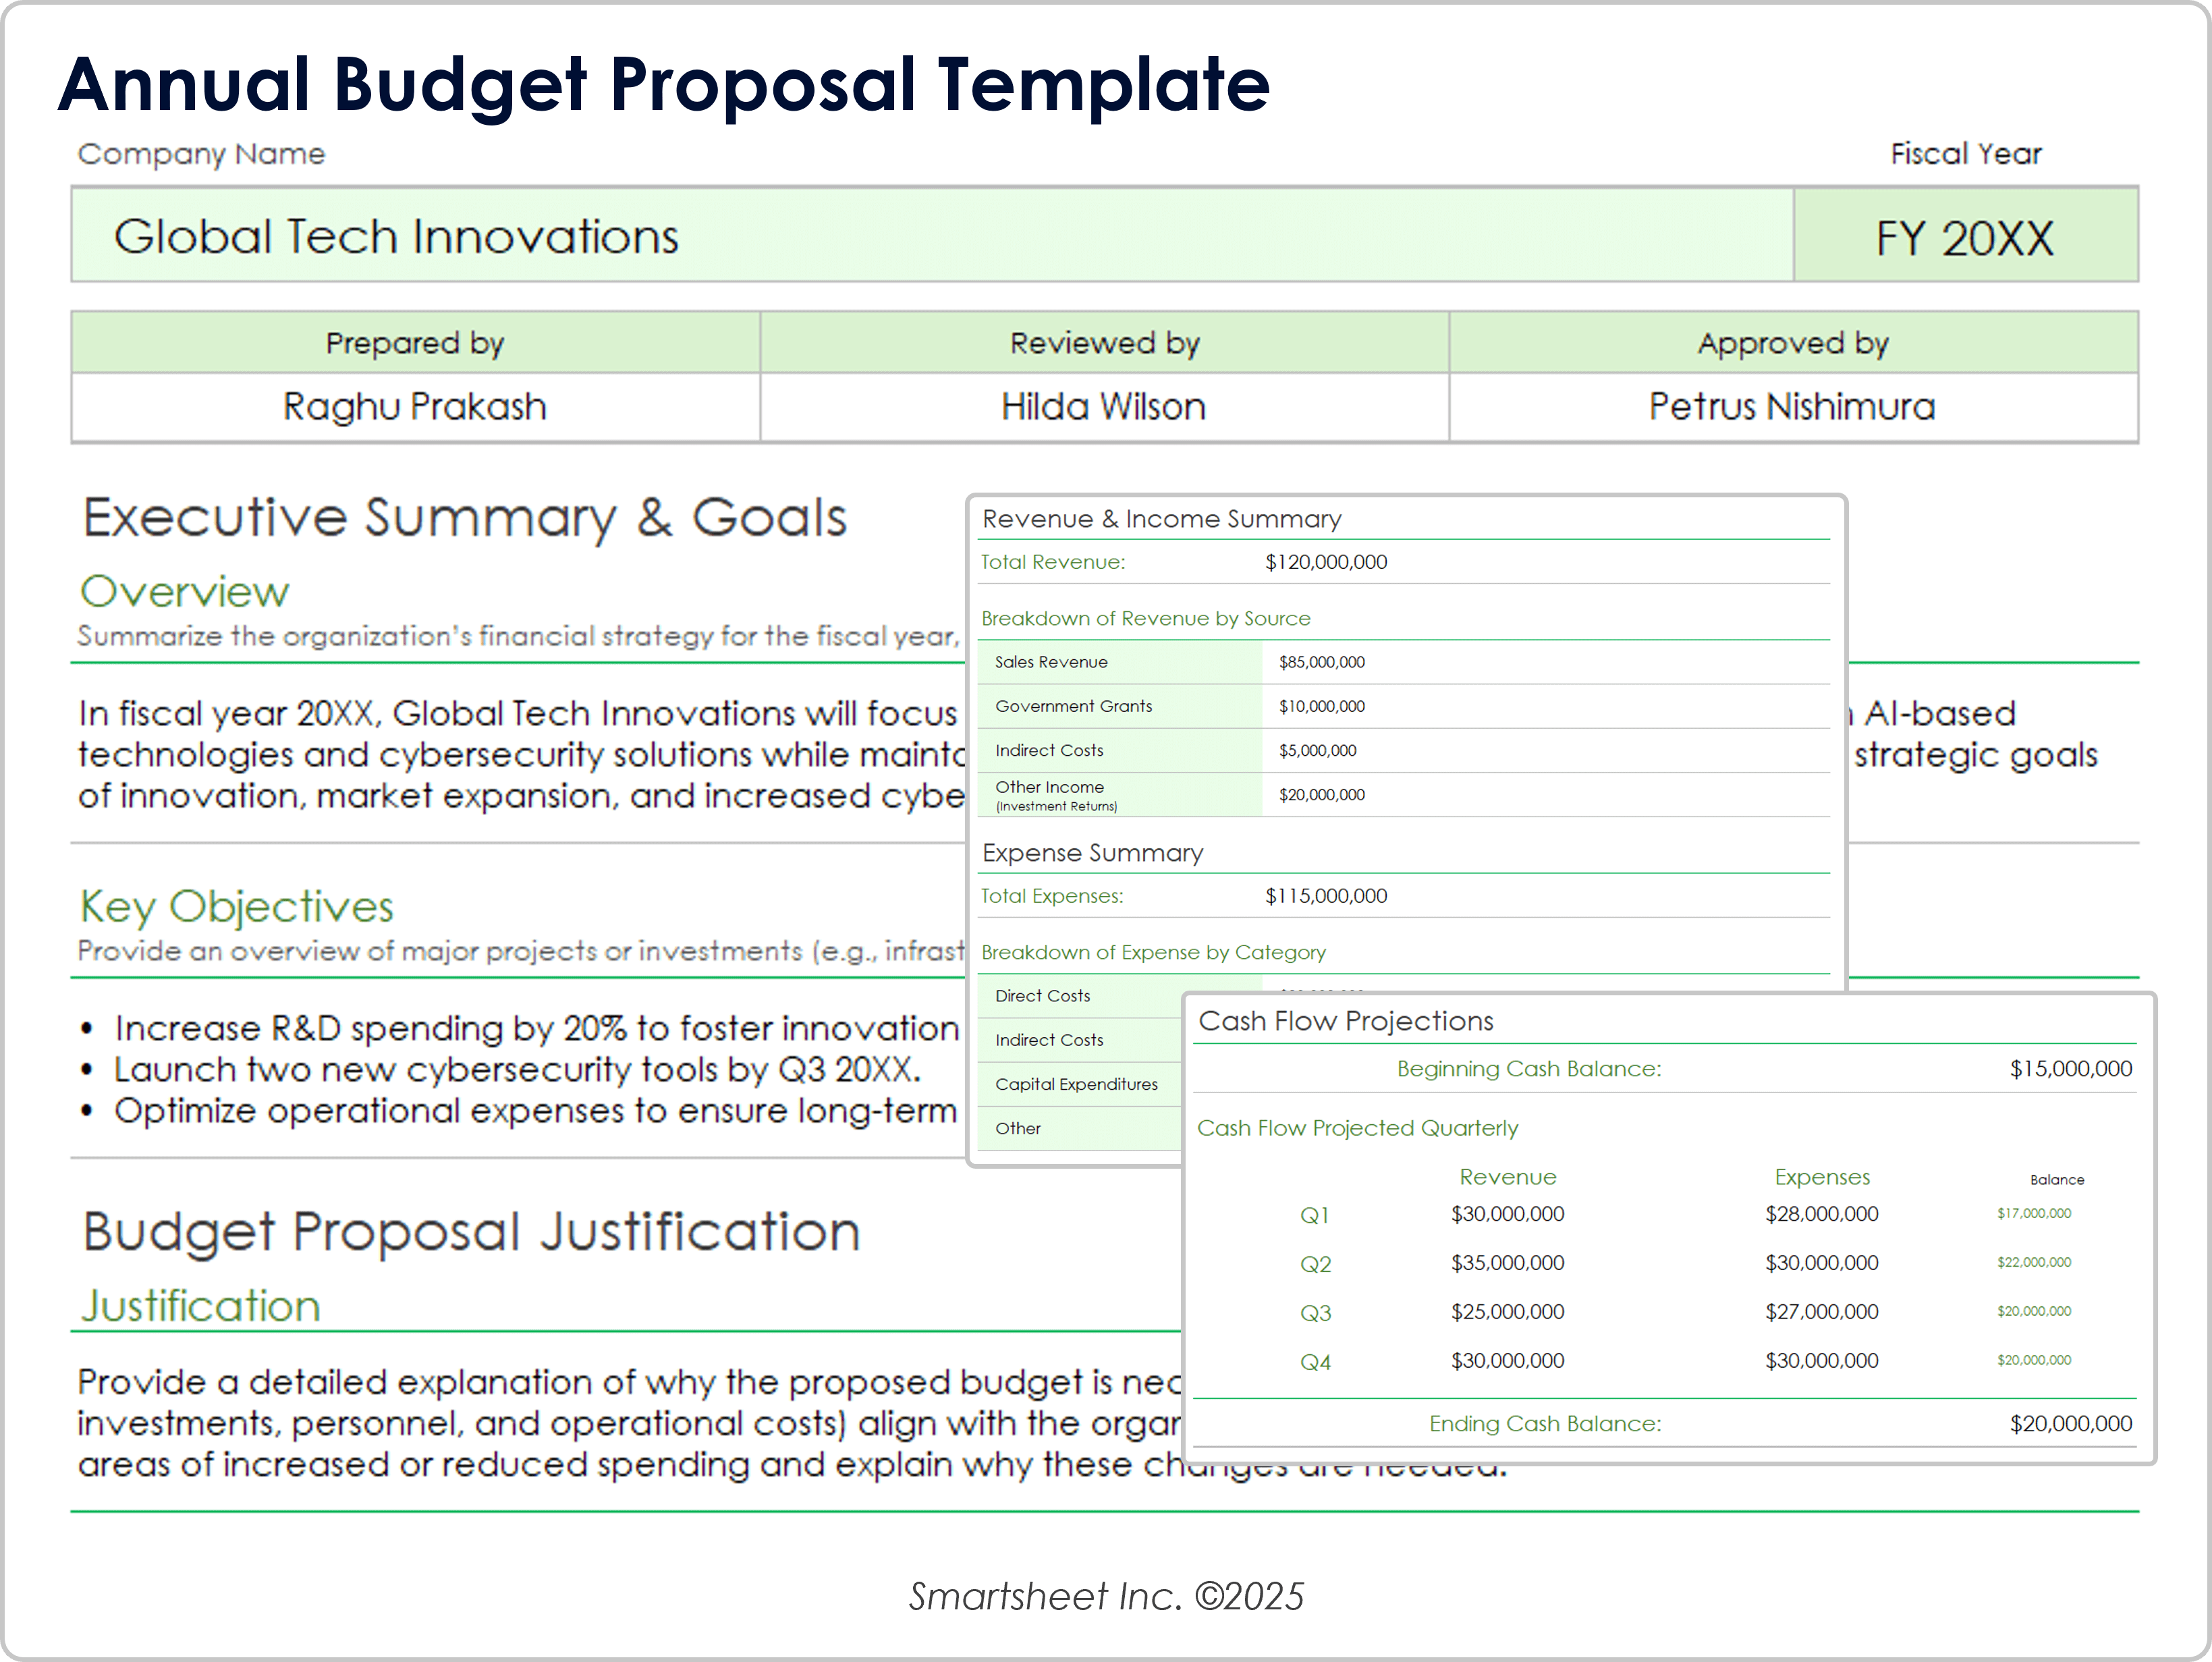Click the $85,000,000 sales revenue value

pos(1321,662)
